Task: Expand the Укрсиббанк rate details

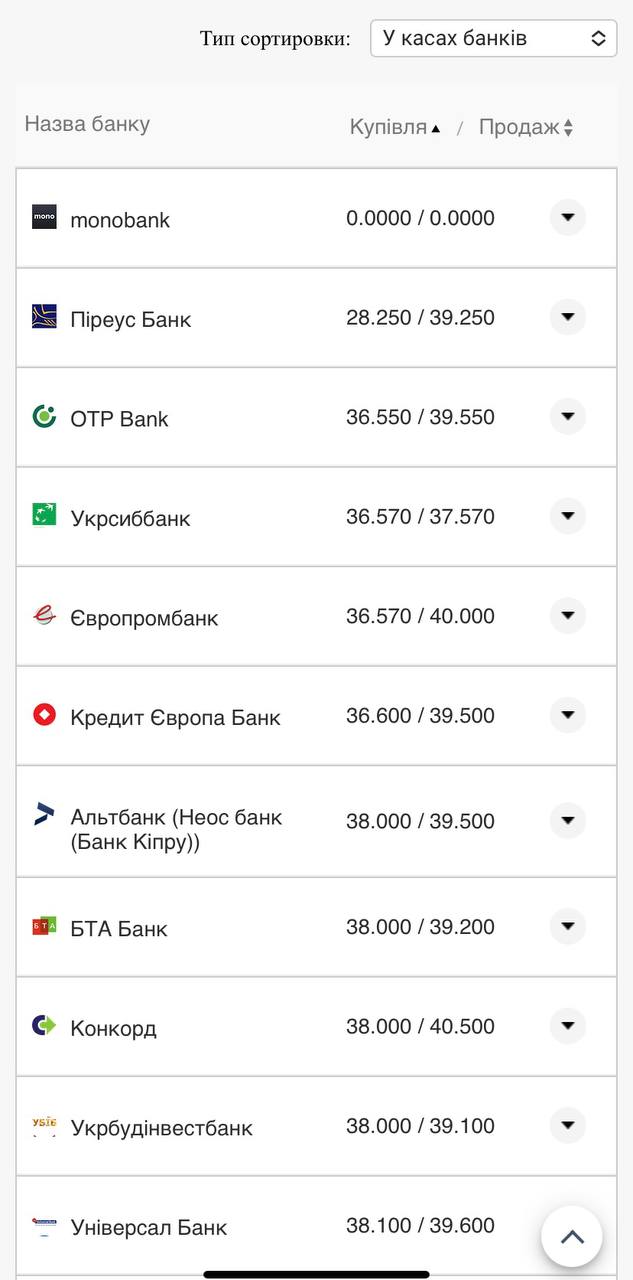Action: click(567, 517)
